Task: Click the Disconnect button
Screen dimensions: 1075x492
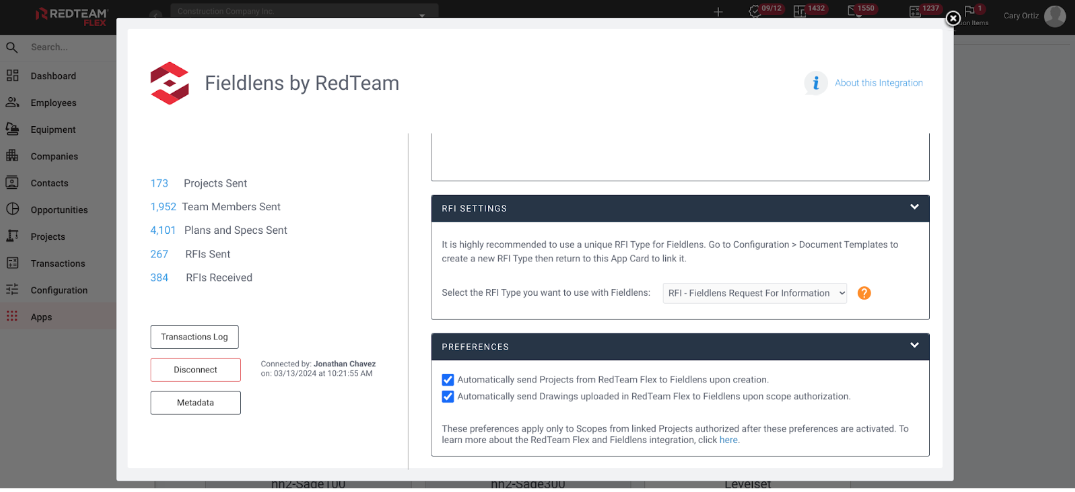Action: (x=195, y=370)
